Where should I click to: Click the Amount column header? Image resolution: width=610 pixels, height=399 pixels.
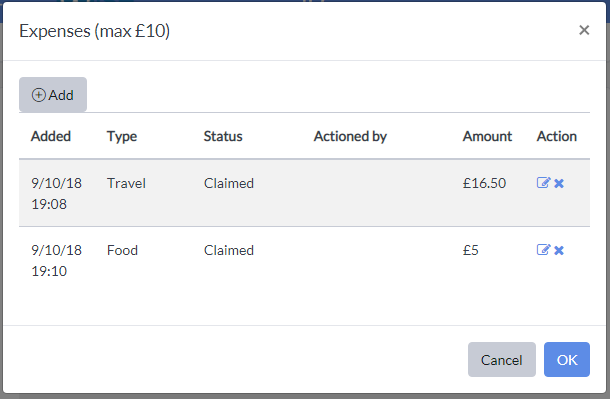tap(487, 136)
